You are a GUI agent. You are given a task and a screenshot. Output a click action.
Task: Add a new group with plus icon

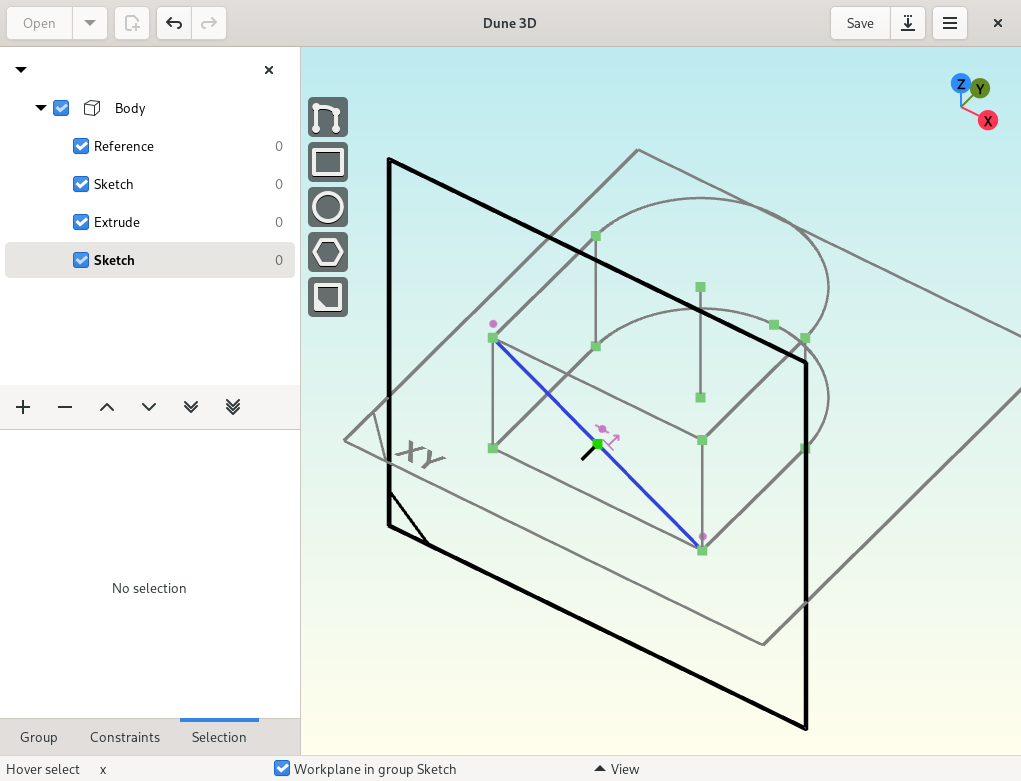pos(23,407)
